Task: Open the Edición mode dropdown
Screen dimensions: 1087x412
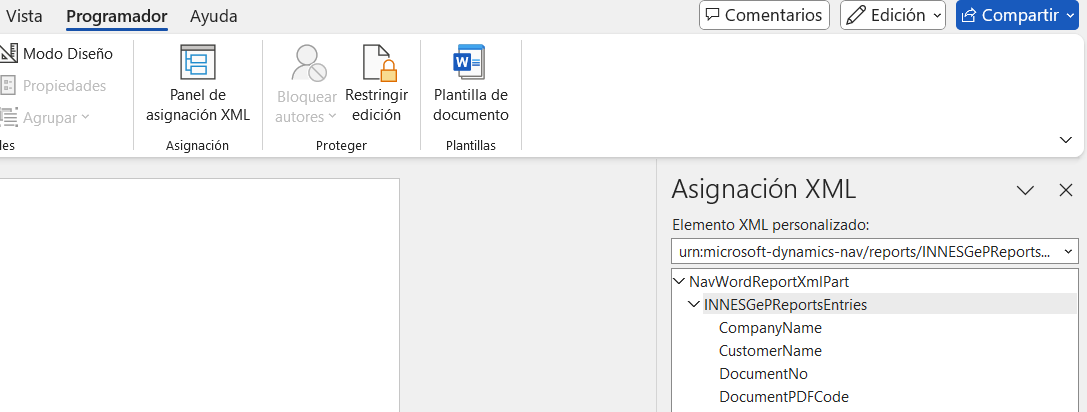Action: (x=893, y=15)
